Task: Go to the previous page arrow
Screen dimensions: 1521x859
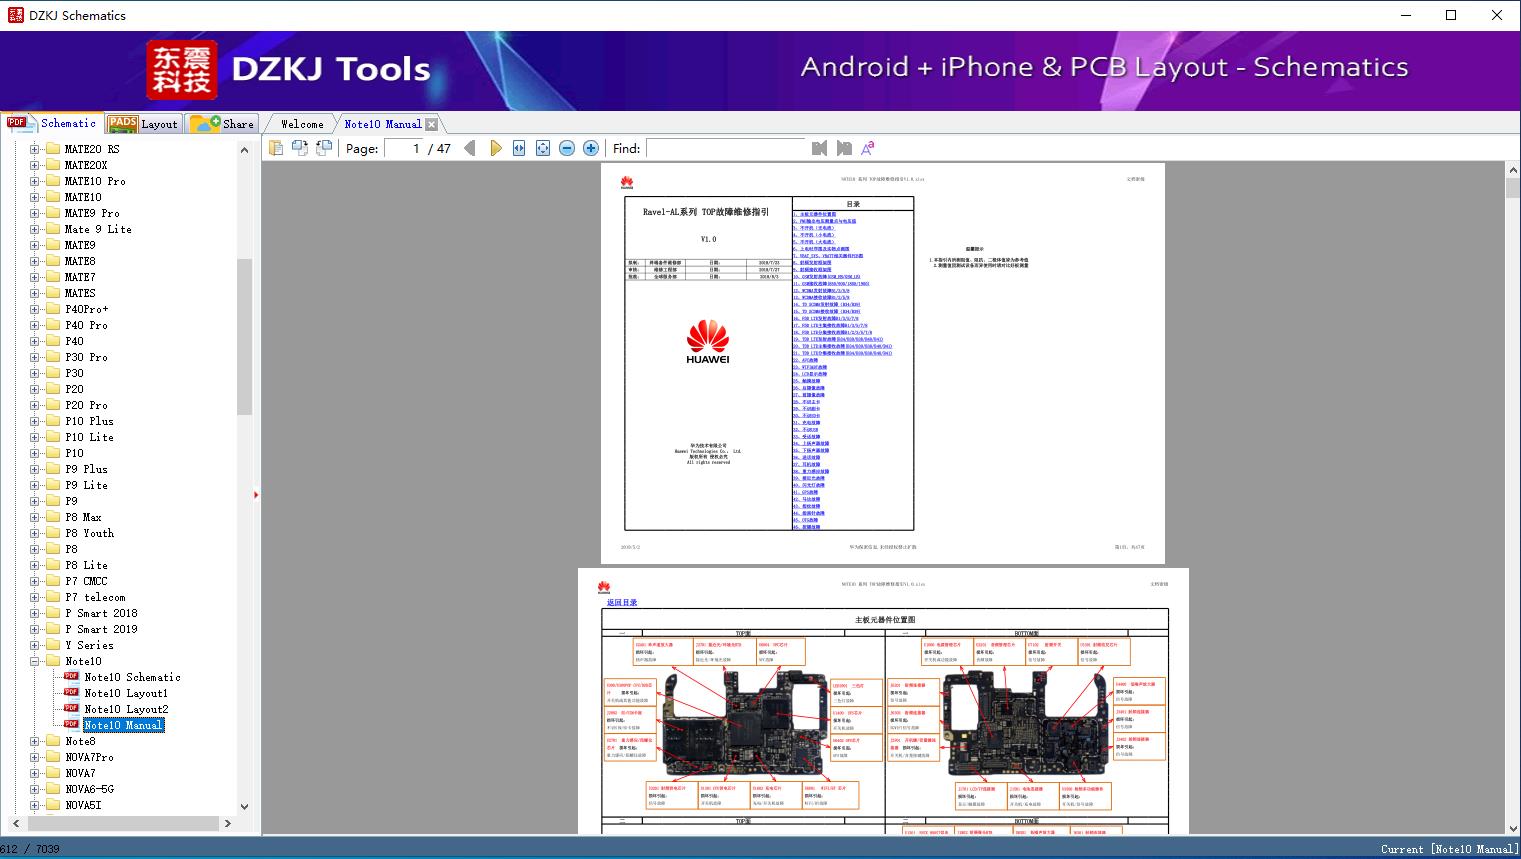Action: coord(470,148)
